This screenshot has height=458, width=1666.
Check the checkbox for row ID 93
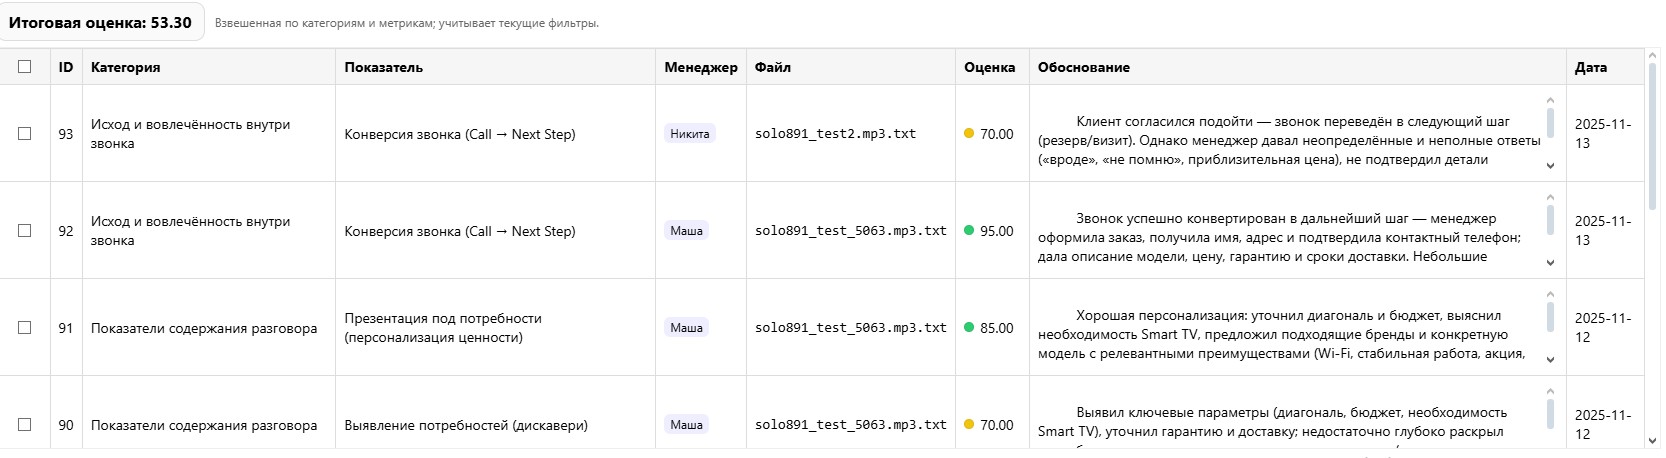tap(25, 134)
